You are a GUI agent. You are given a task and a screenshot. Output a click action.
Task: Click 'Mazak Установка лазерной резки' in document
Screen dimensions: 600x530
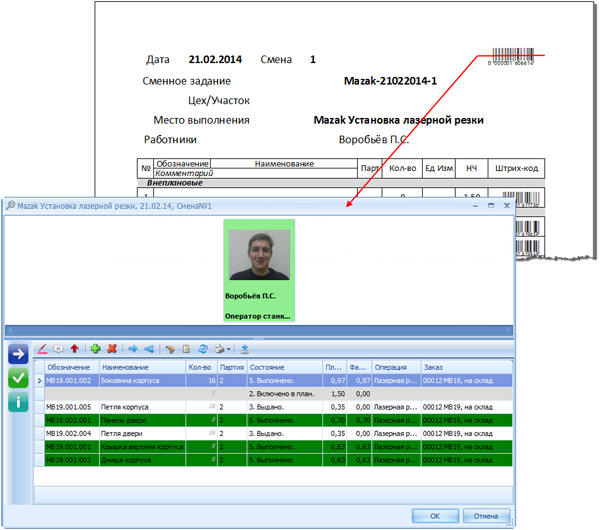coord(398,120)
